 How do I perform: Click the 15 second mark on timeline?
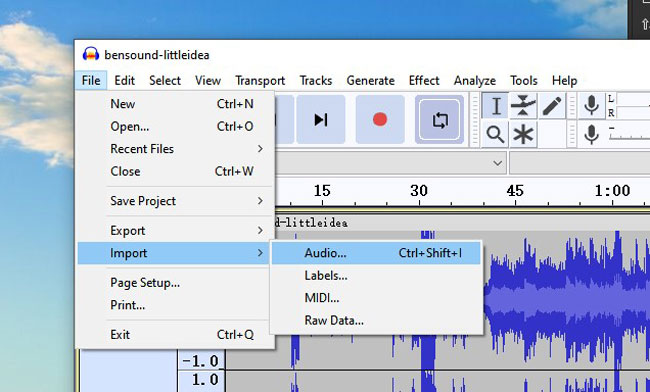point(322,191)
